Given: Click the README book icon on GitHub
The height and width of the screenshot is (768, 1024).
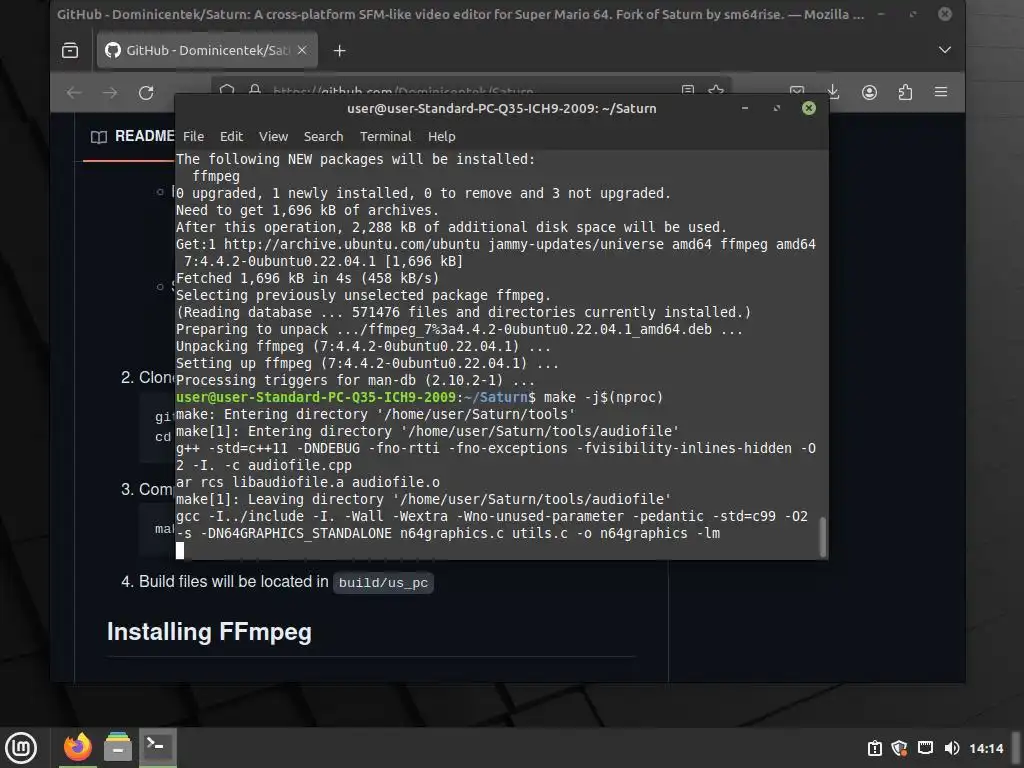Looking at the screenshot, I should click(x=99, y=136).
